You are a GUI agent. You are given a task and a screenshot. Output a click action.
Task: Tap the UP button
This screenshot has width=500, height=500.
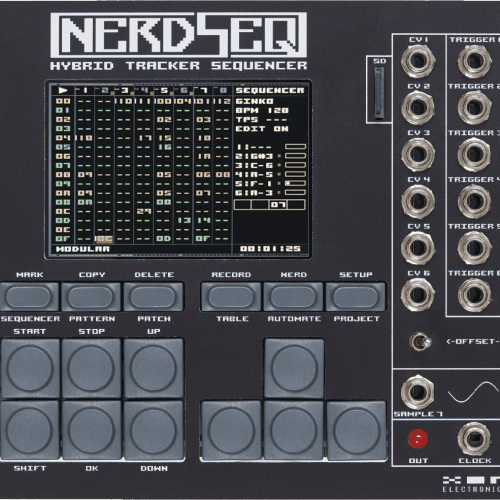tap(153, 368)
